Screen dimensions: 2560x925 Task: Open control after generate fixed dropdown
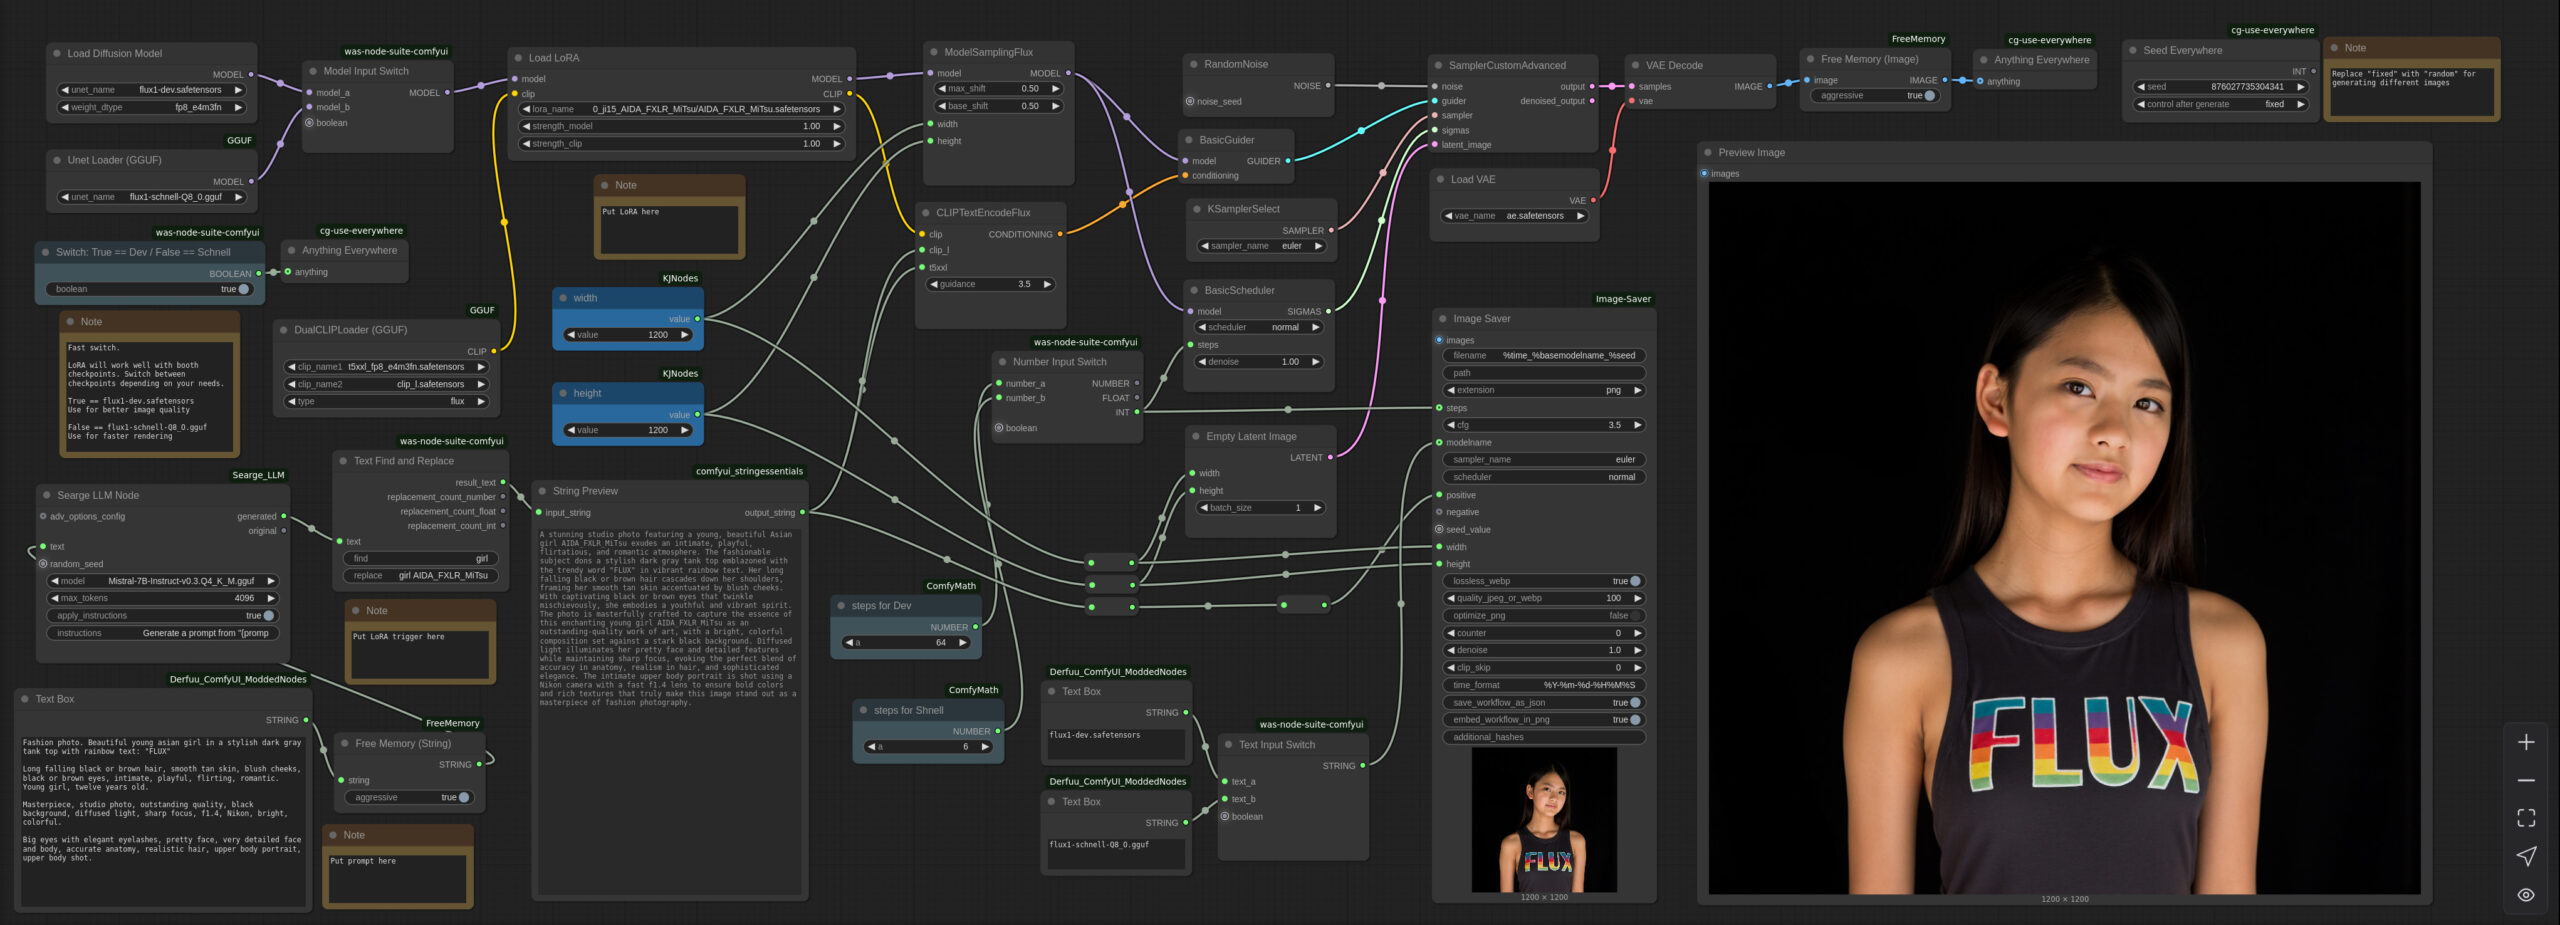[2220, 104]
